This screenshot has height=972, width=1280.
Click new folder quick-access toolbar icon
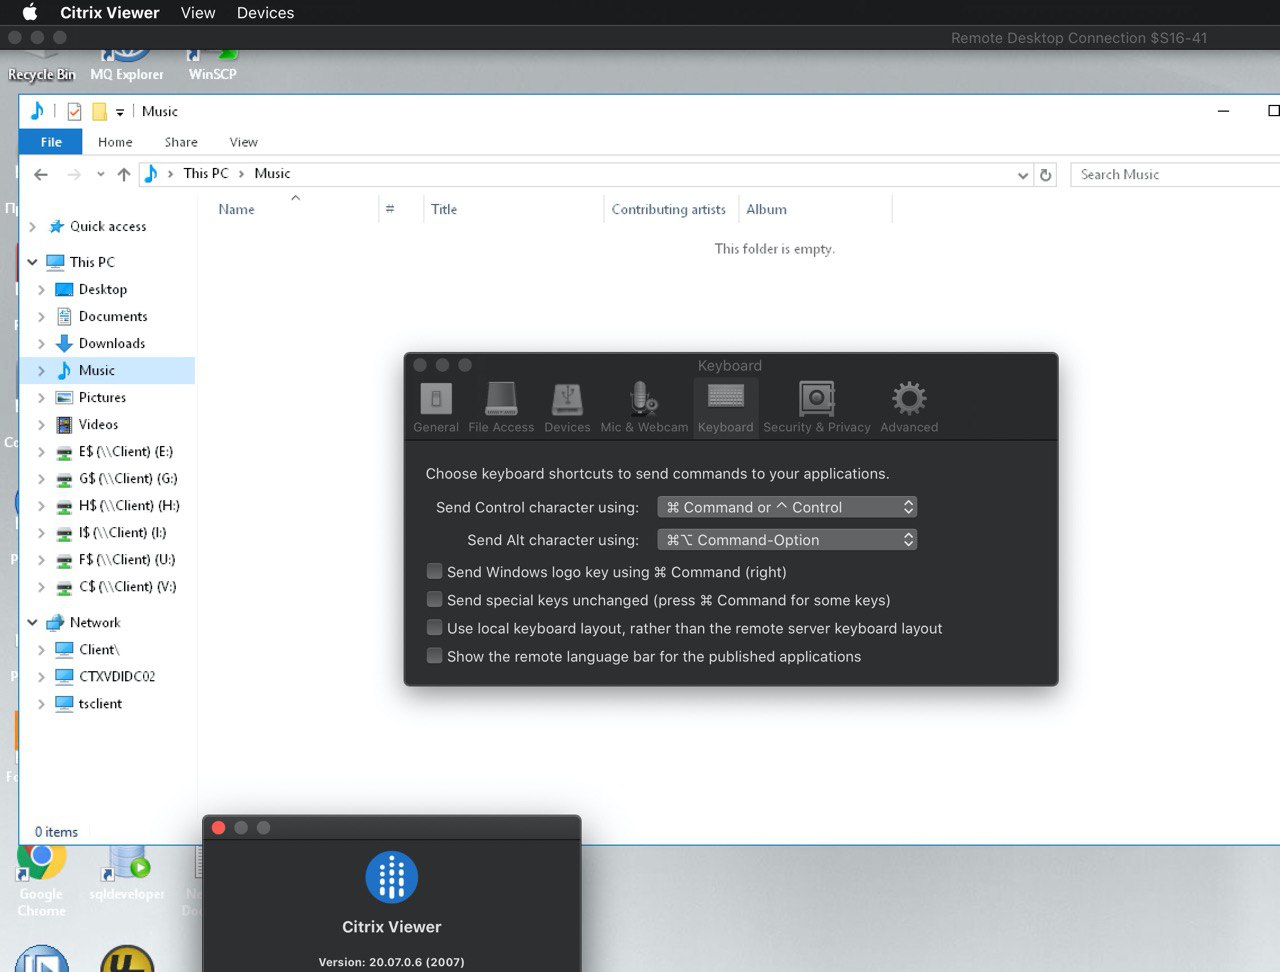[99, 111]
